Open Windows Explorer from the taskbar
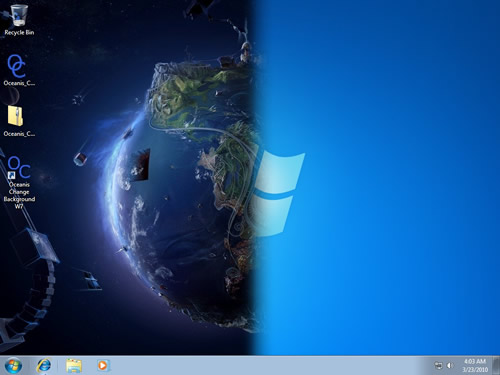This screenshot has height=375, width=500. (74, 366)
